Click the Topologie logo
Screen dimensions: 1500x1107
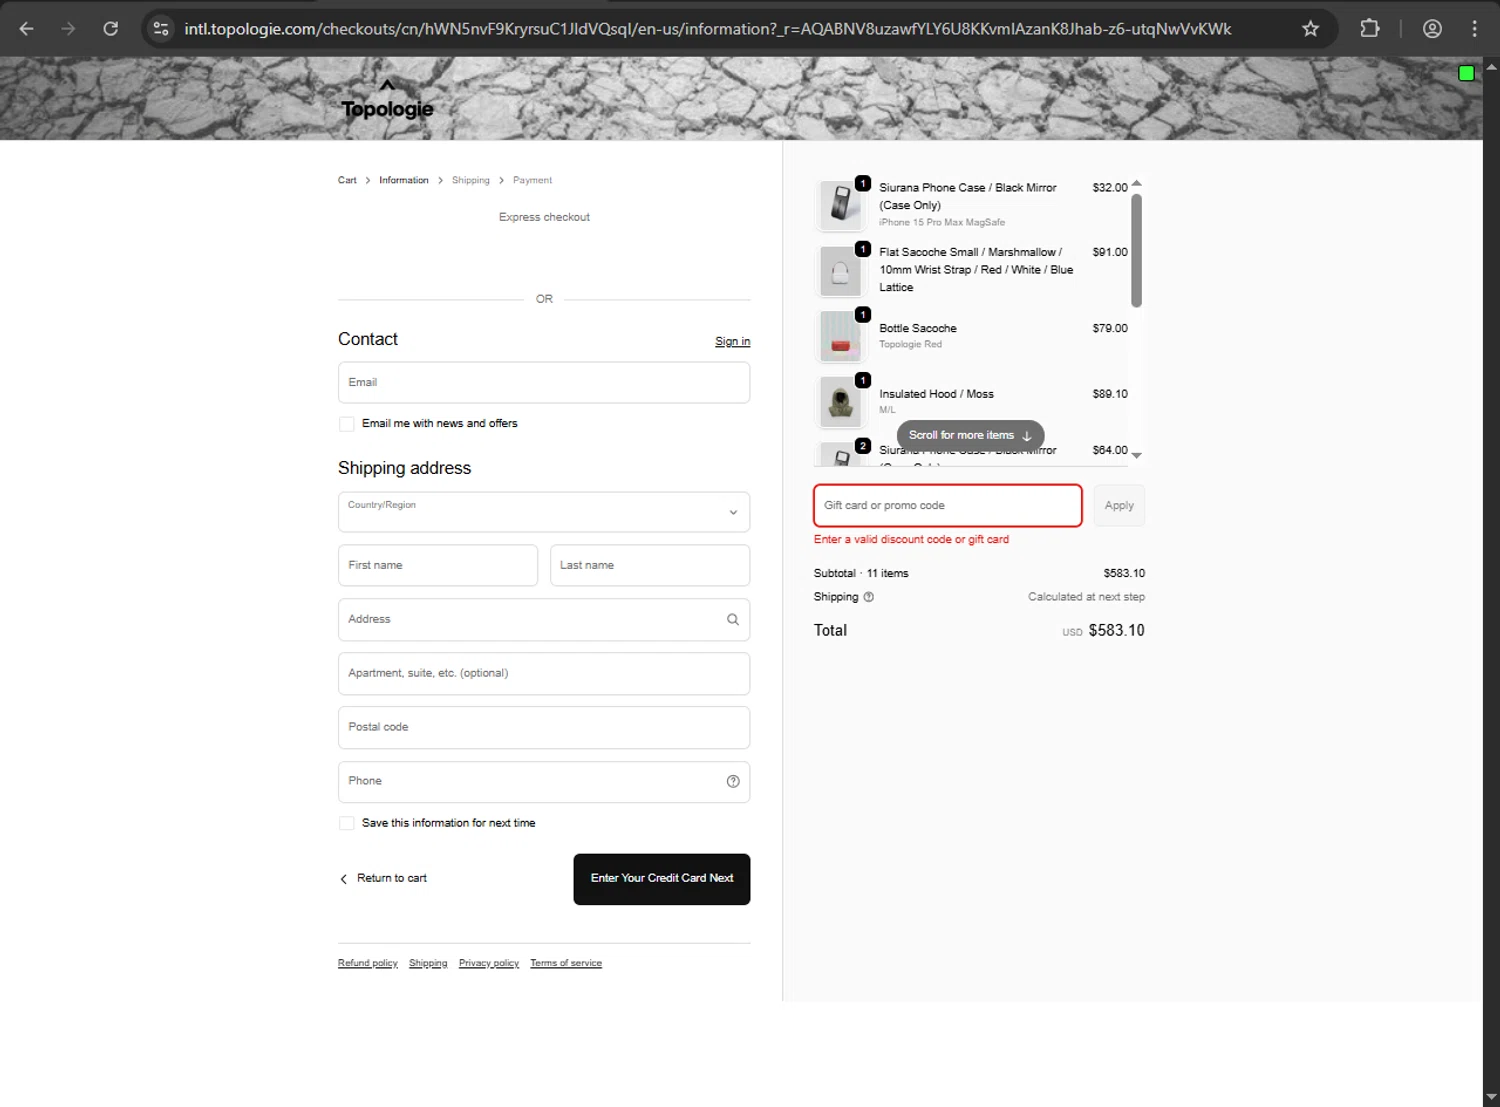pyautogui.click(x=388, y=100)
